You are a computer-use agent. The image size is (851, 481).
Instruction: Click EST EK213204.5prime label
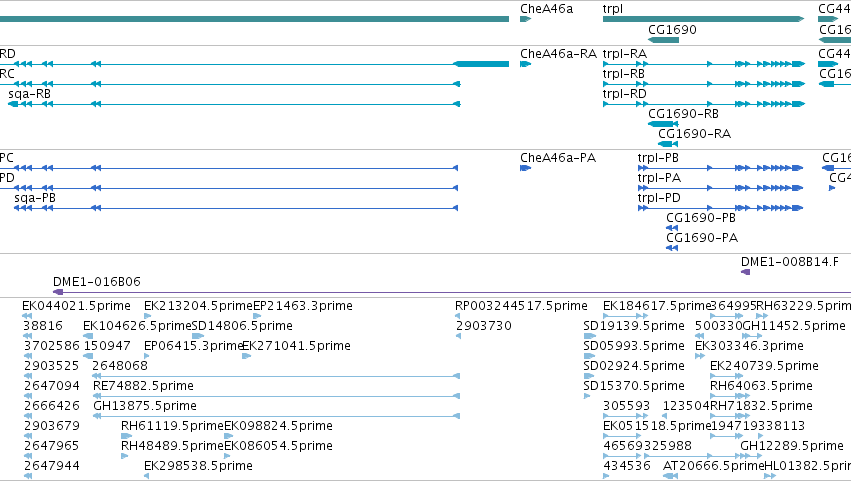click(x=198, y=306)
